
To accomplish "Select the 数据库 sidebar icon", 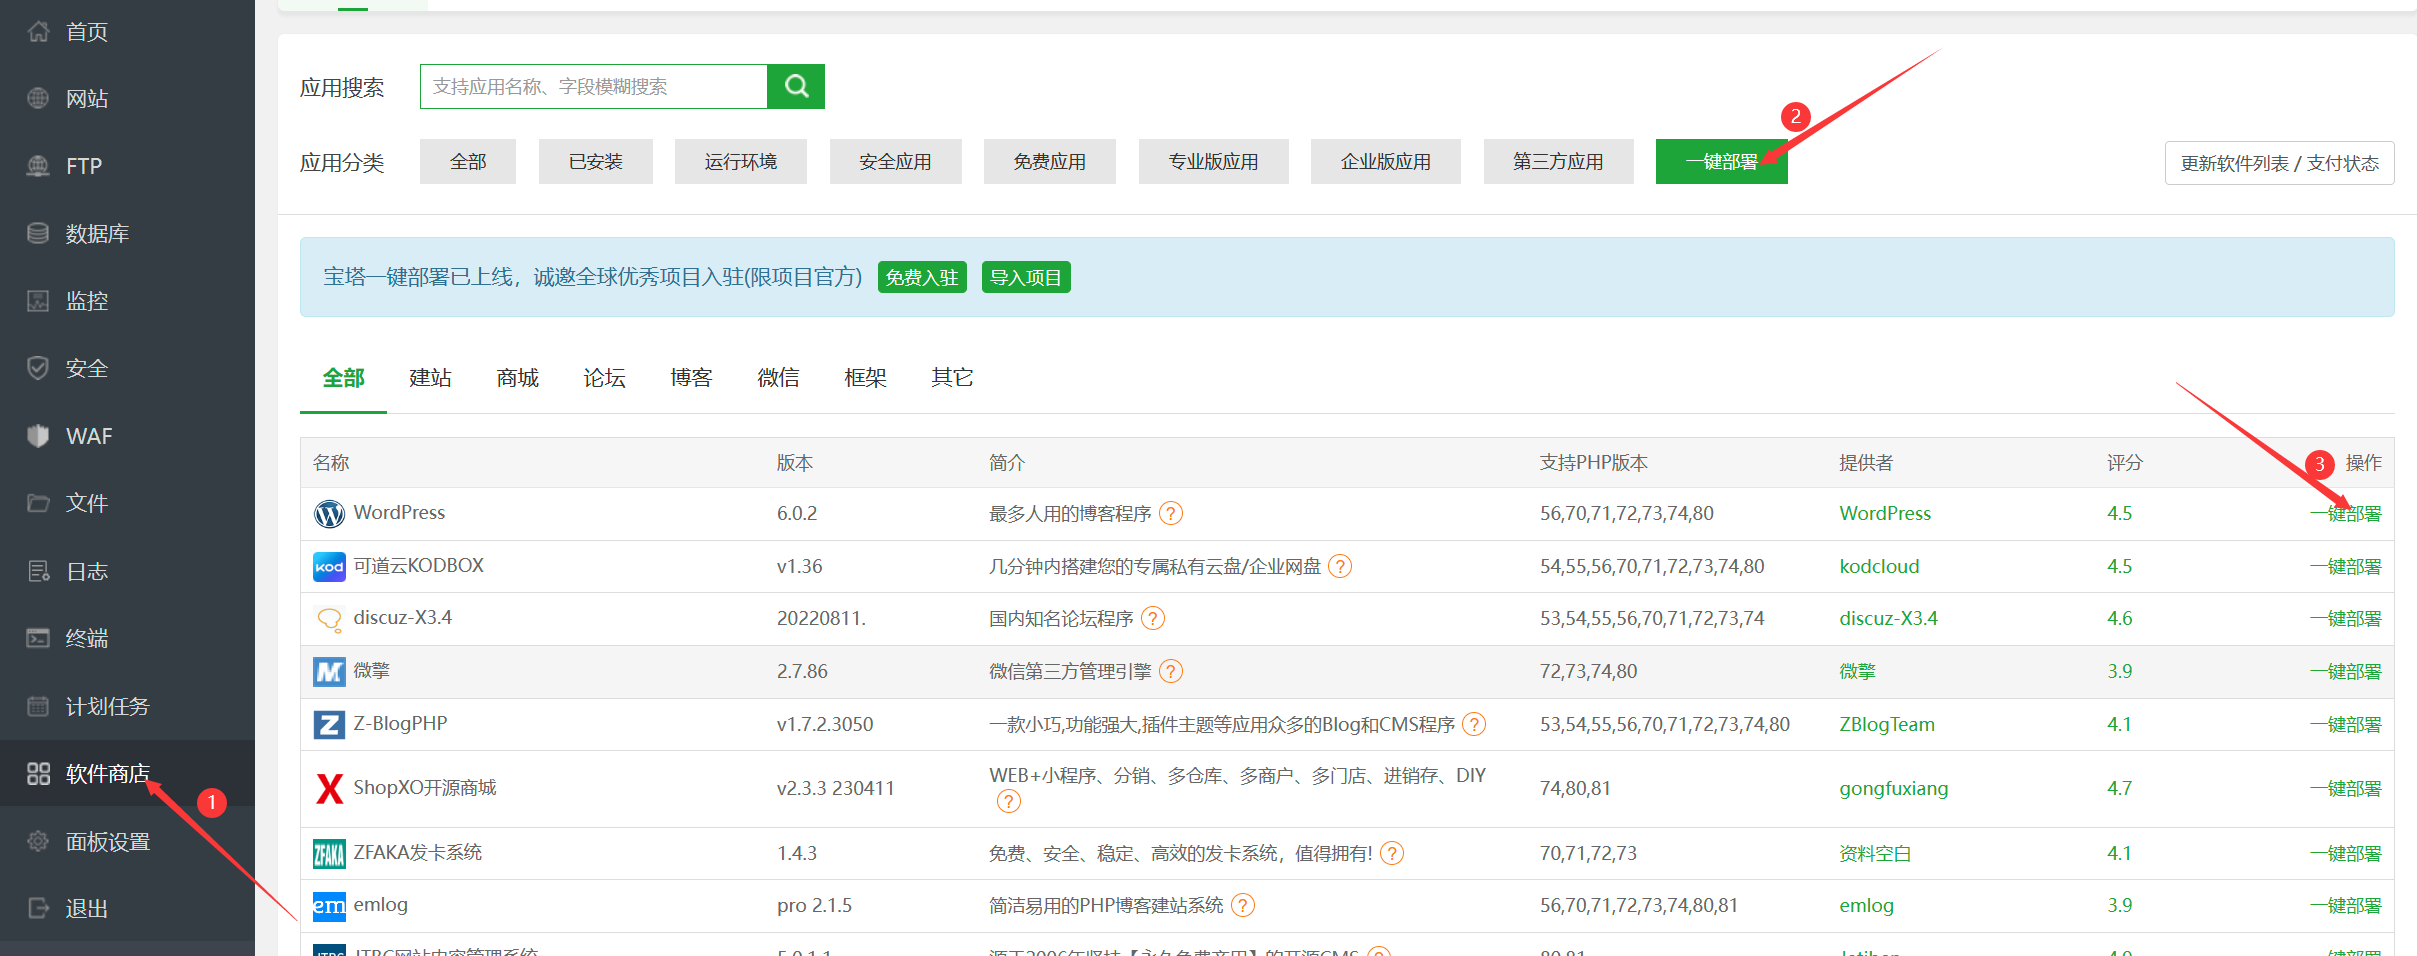I will 37,232.
